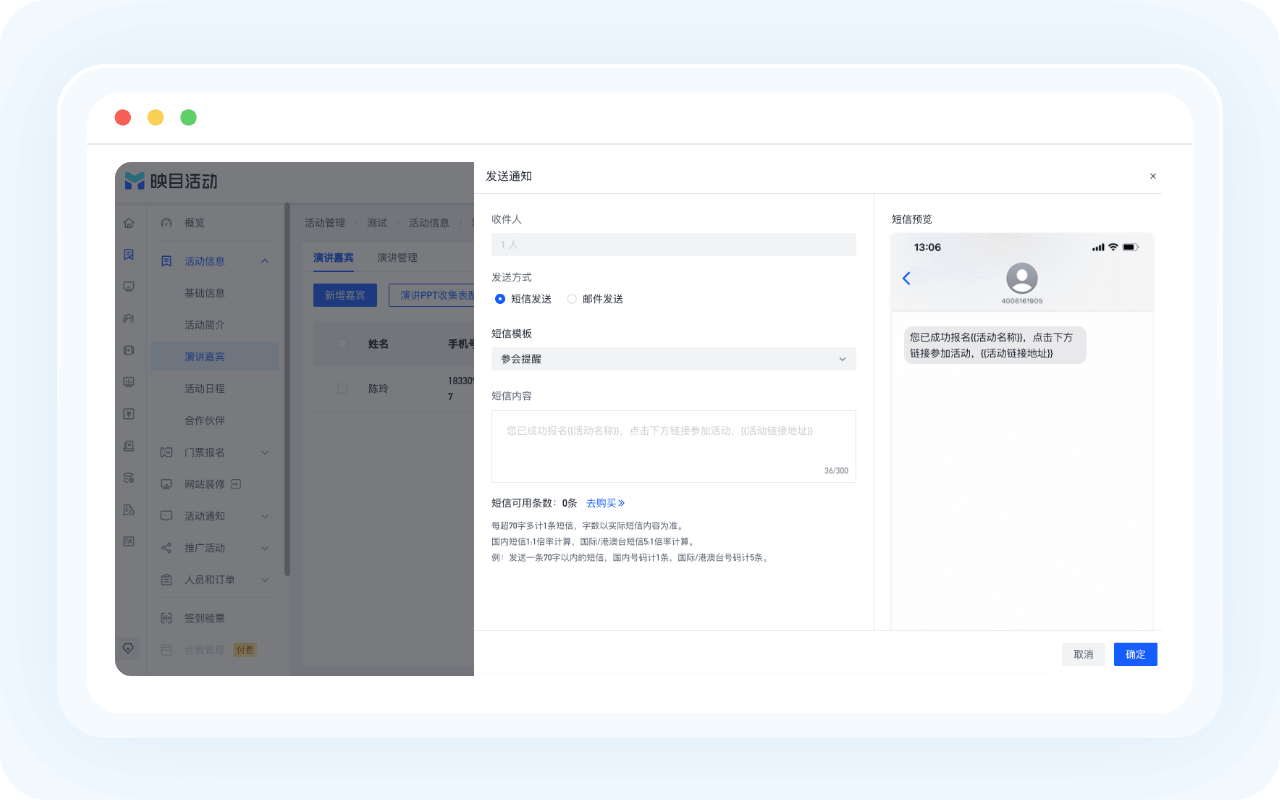Click the yellow macOS minimize light
Viewport: 1280px width, 800px height.
156,117
